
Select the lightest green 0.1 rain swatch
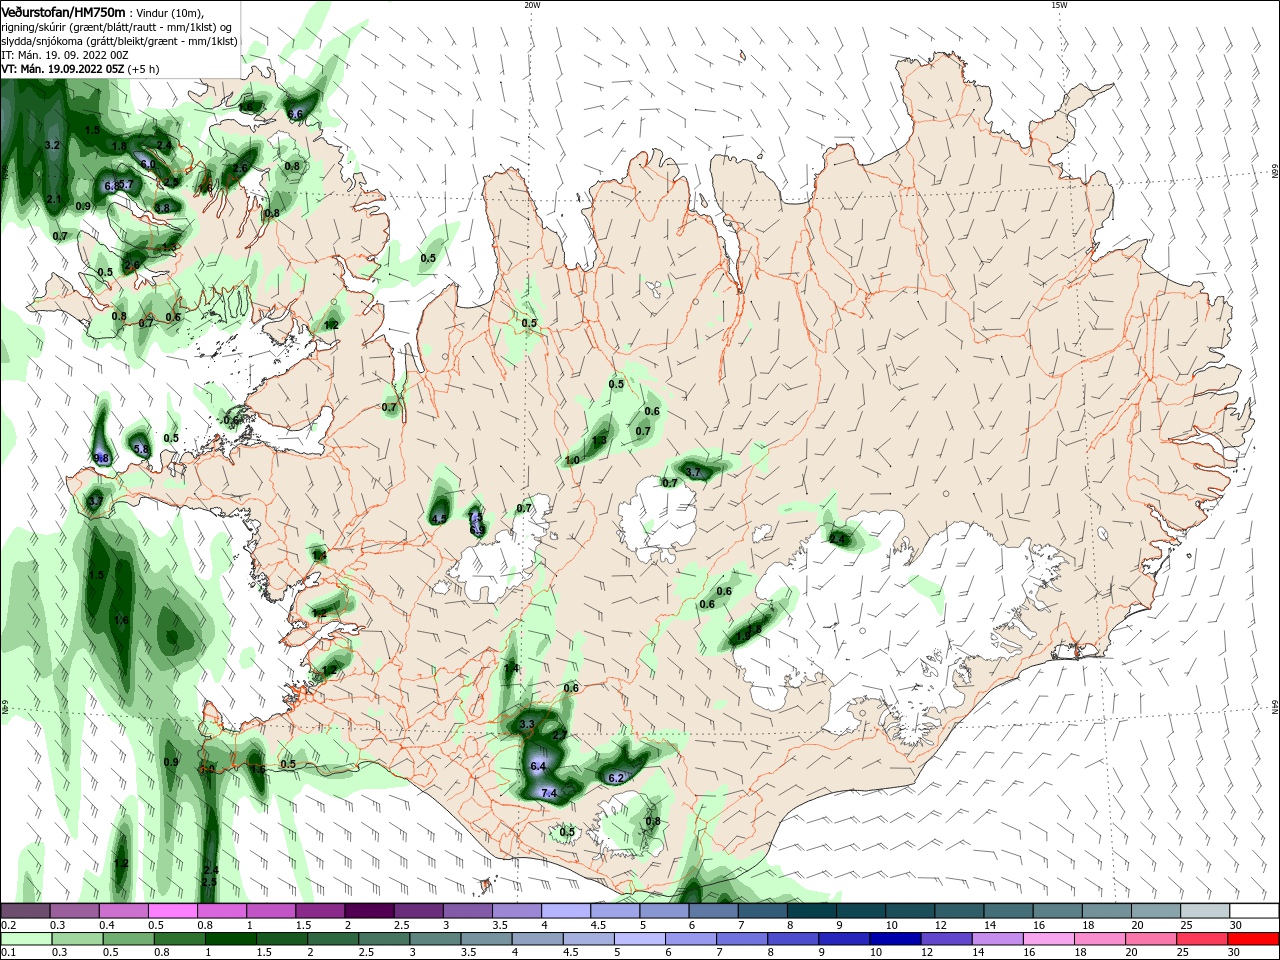pos(25,939)
